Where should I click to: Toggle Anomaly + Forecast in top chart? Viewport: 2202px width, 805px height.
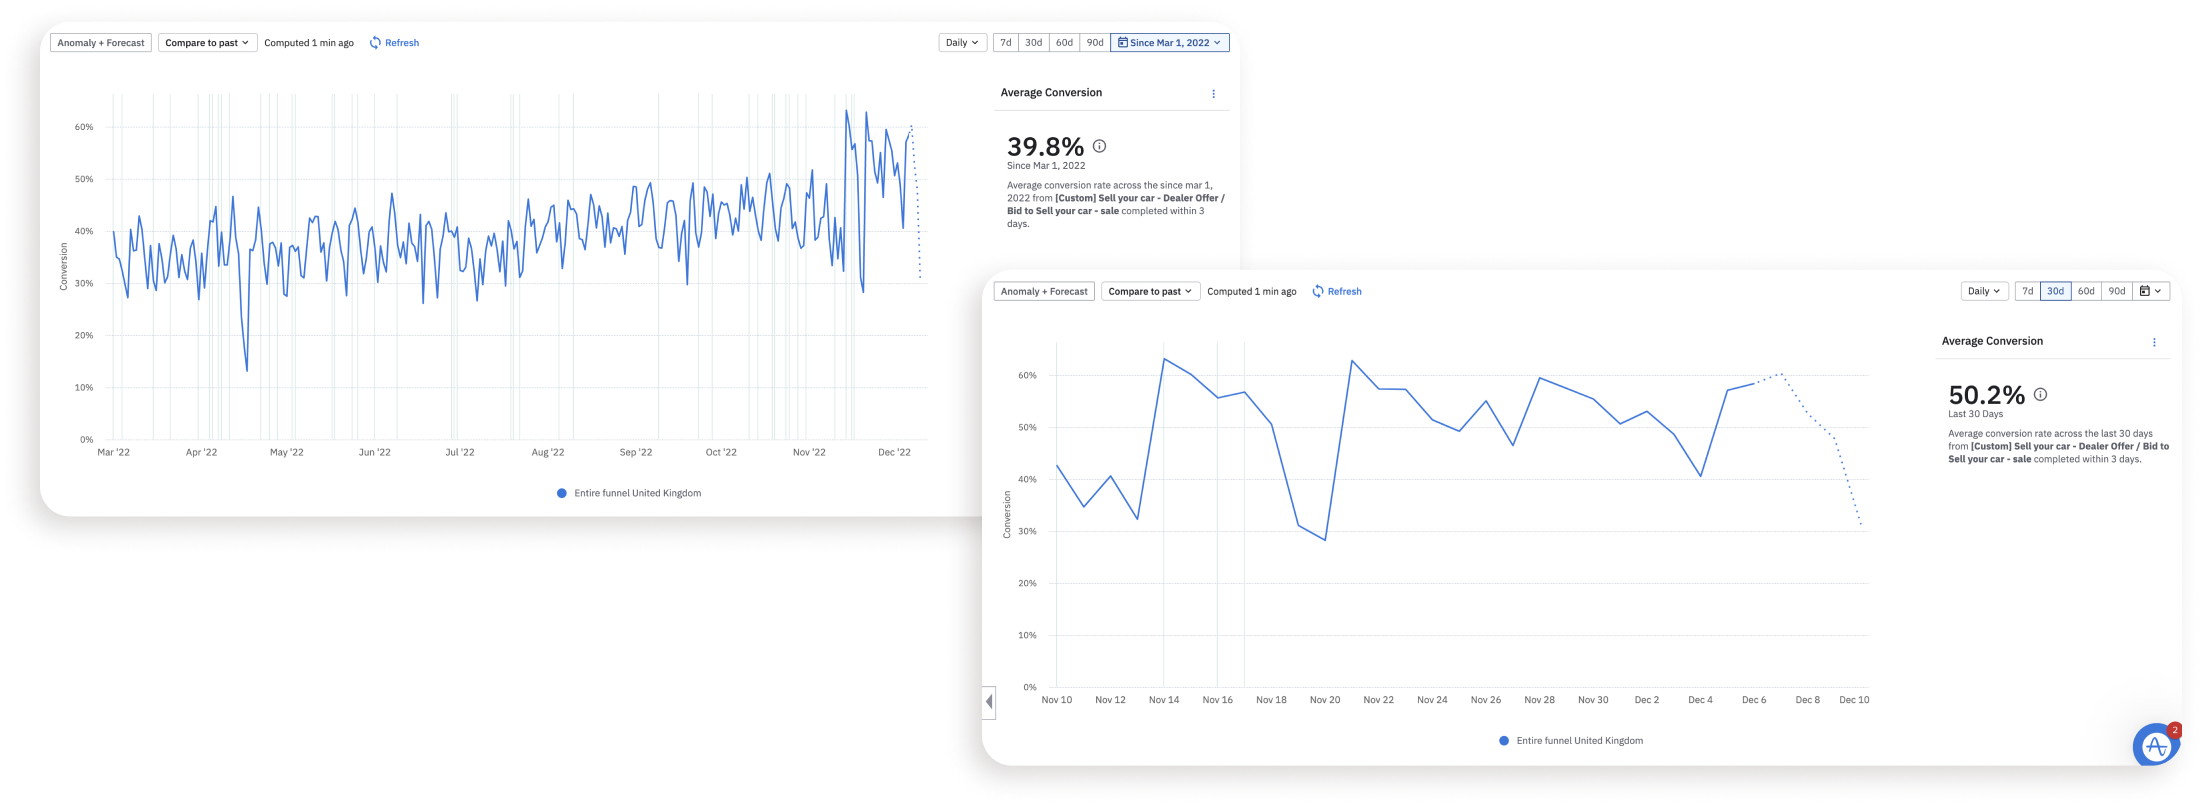pyautogui.click(x=101, y=43)
